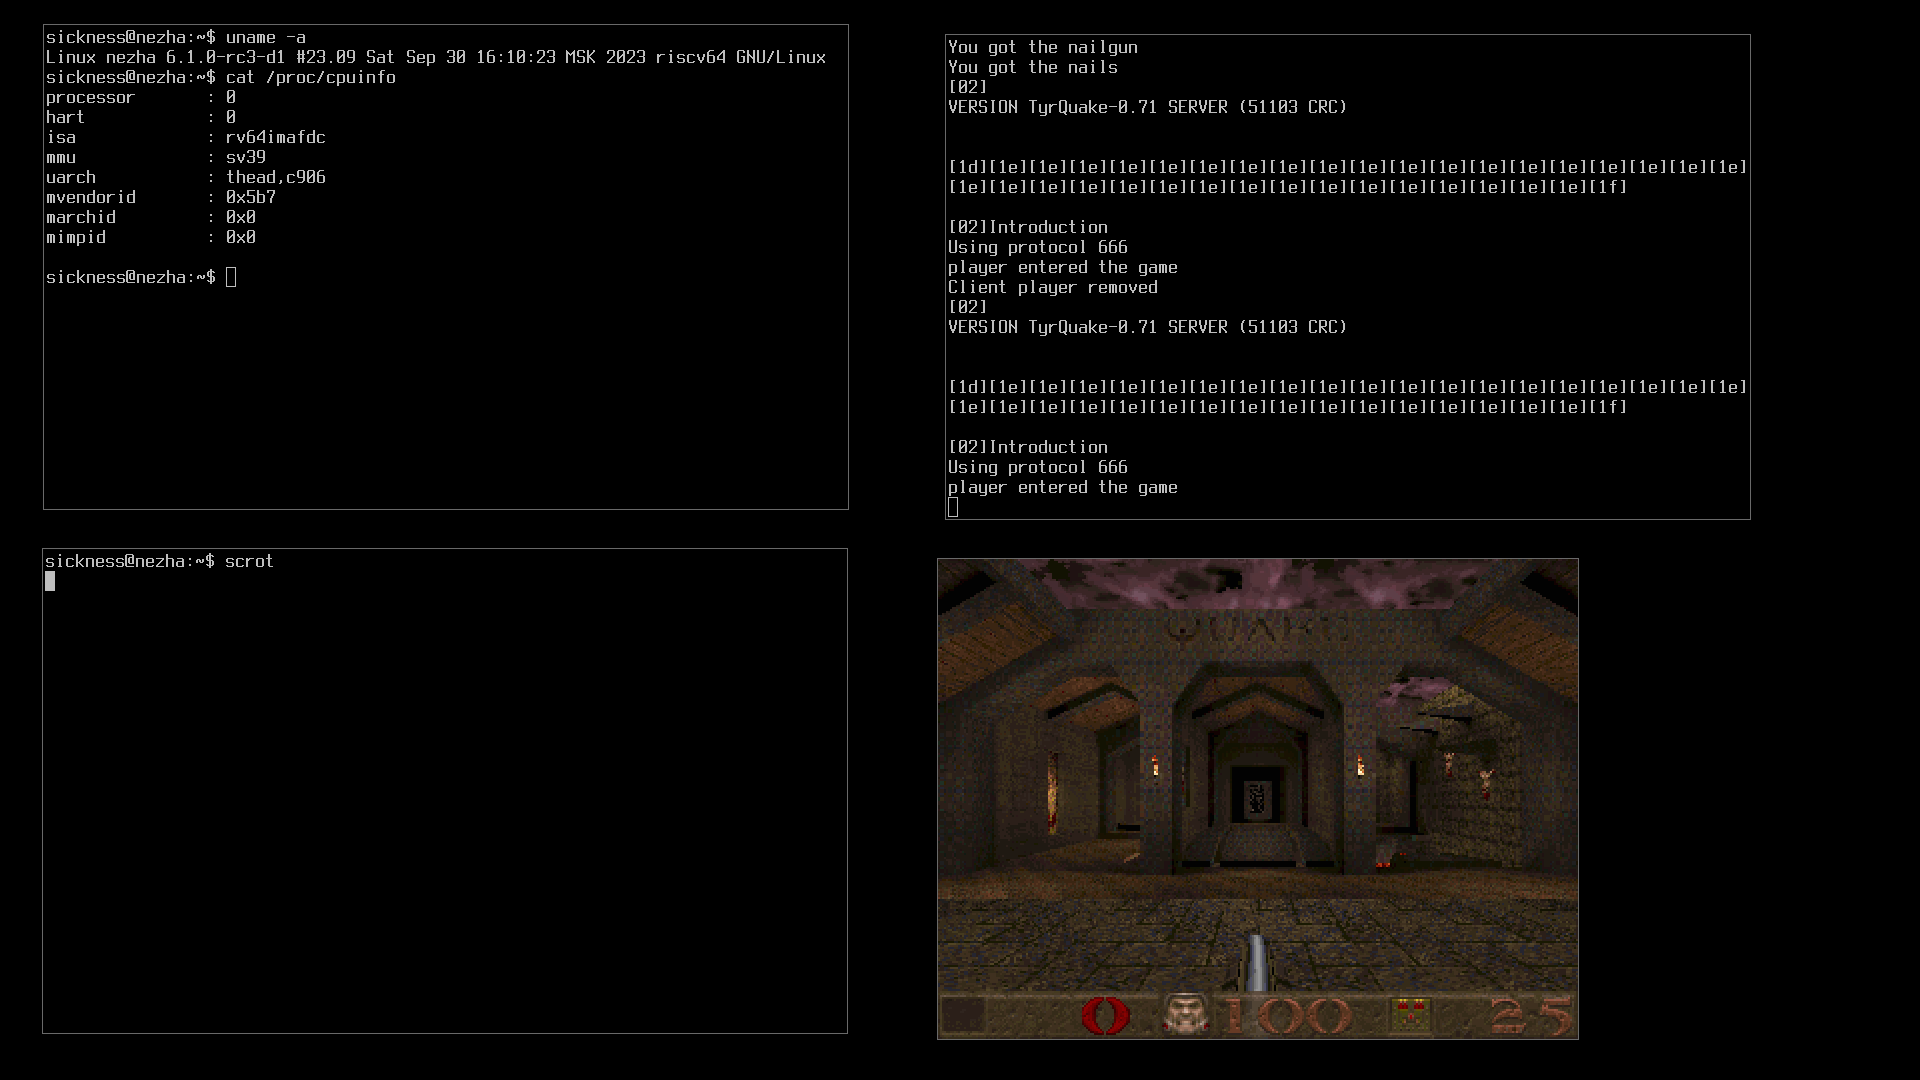
Task: Click the mvendorid value '0x5b7'
Action: point(251,197)
